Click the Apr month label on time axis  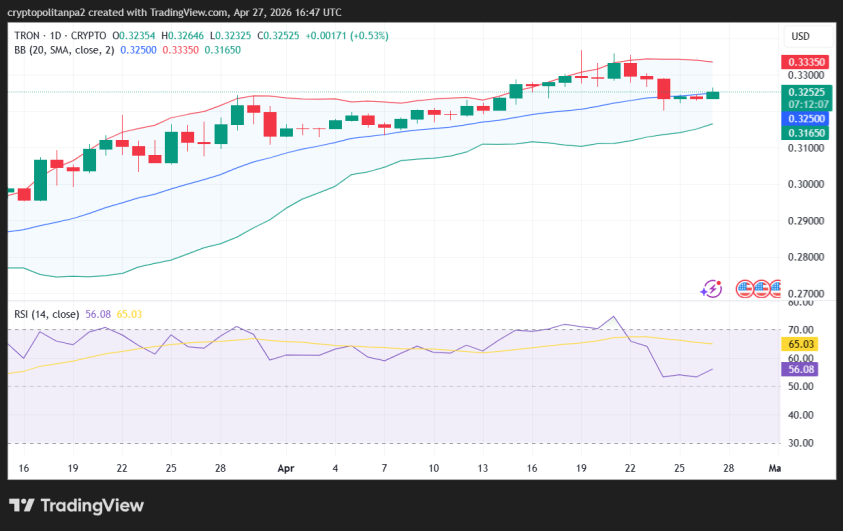(286, 467)
